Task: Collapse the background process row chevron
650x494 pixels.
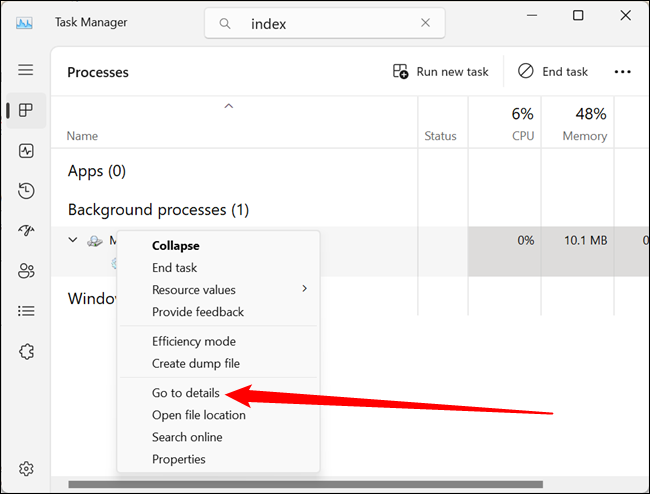Action: tap(73, 240)
